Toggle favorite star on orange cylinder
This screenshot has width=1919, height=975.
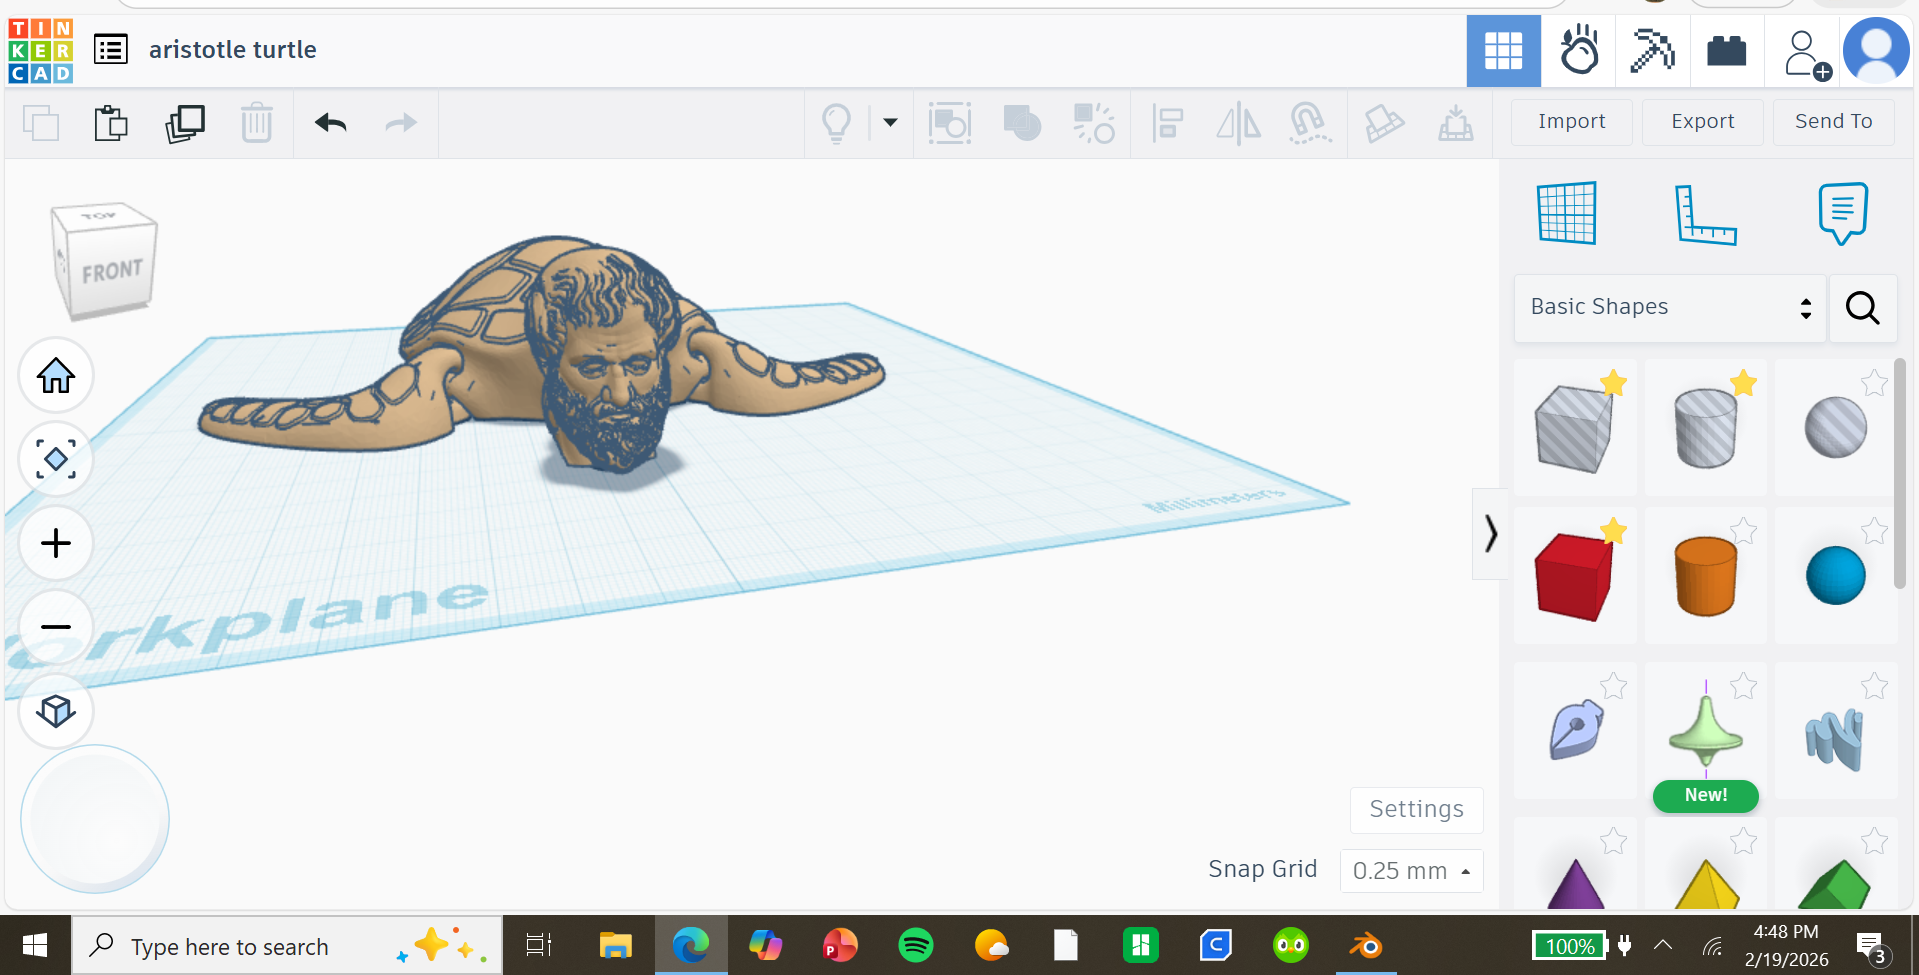point(1743,531)
